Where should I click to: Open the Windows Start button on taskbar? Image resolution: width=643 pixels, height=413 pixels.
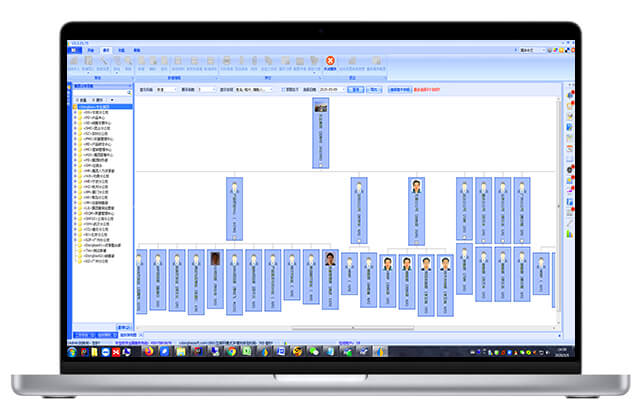tap(72, 351)
